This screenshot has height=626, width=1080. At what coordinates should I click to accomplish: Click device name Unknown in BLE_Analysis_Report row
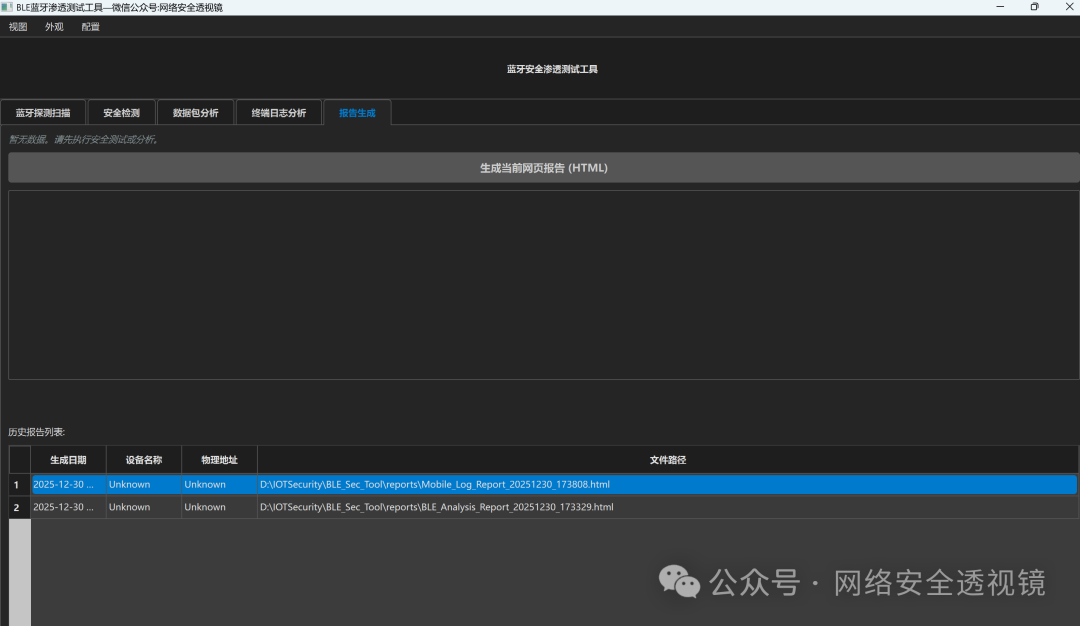tap(144, 507)
